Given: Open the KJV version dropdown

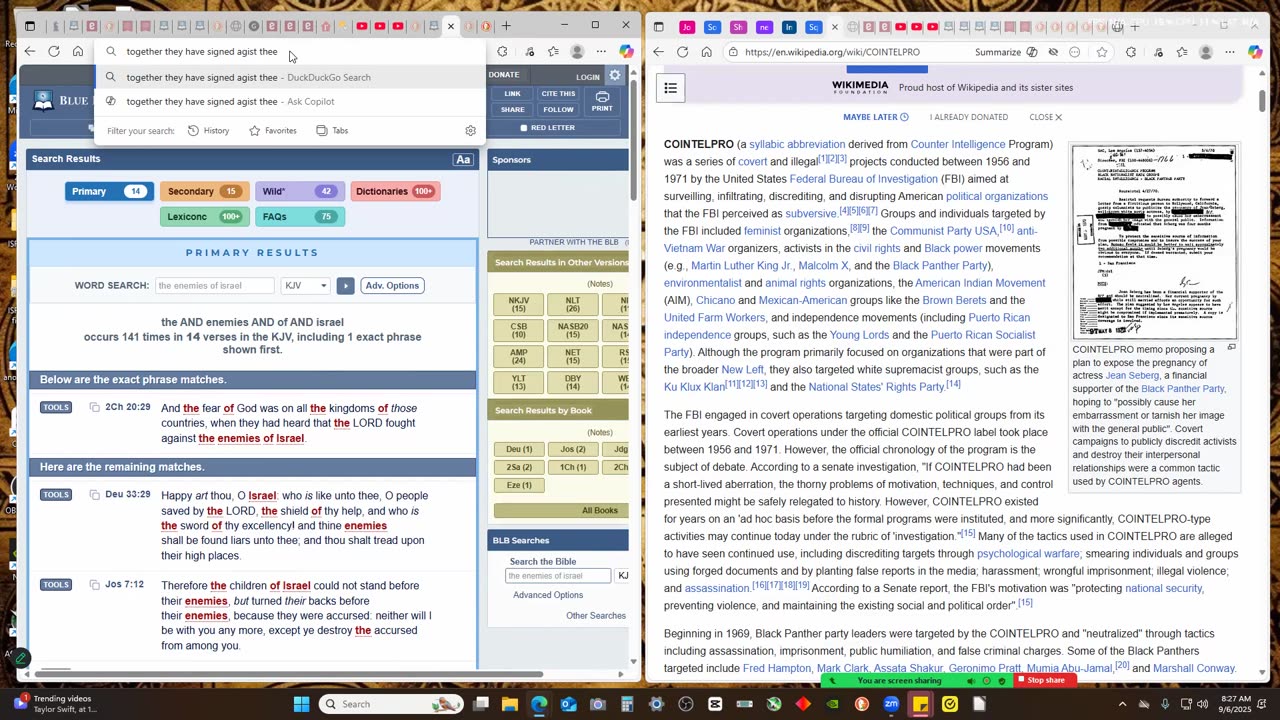Looking at the screenshot, I should coord(305,286).
